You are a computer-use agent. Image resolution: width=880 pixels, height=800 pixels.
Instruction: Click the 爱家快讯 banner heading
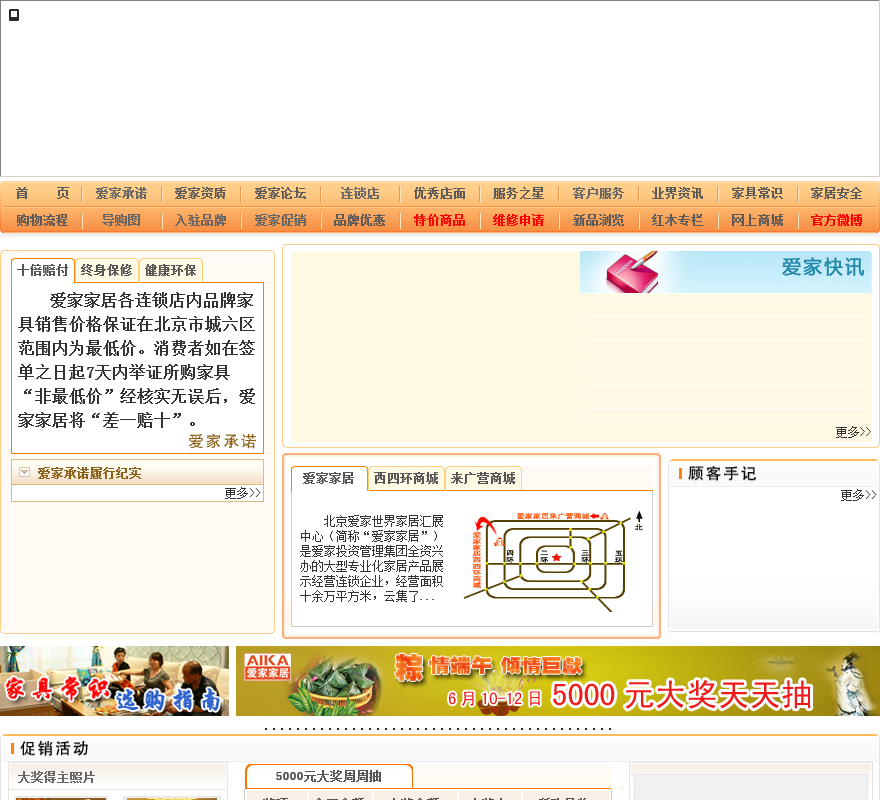tap(823, 267)
